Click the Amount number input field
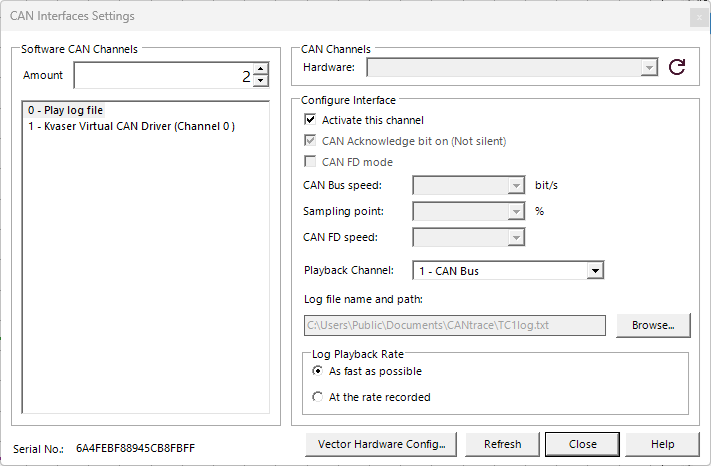 pos(160,76)
